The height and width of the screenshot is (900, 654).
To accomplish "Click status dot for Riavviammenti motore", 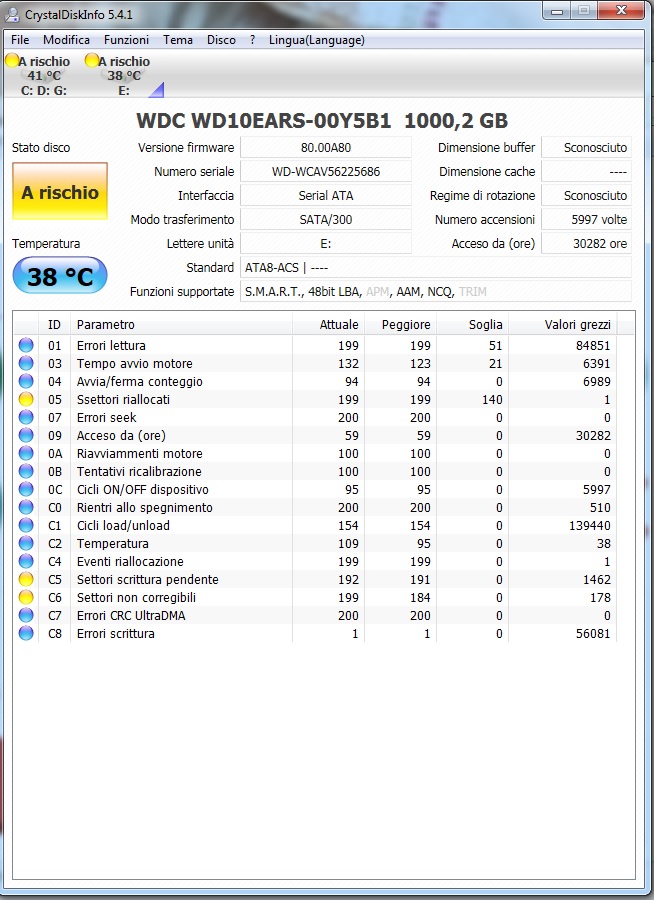I will pyautogui.click(x=26, y=453).
